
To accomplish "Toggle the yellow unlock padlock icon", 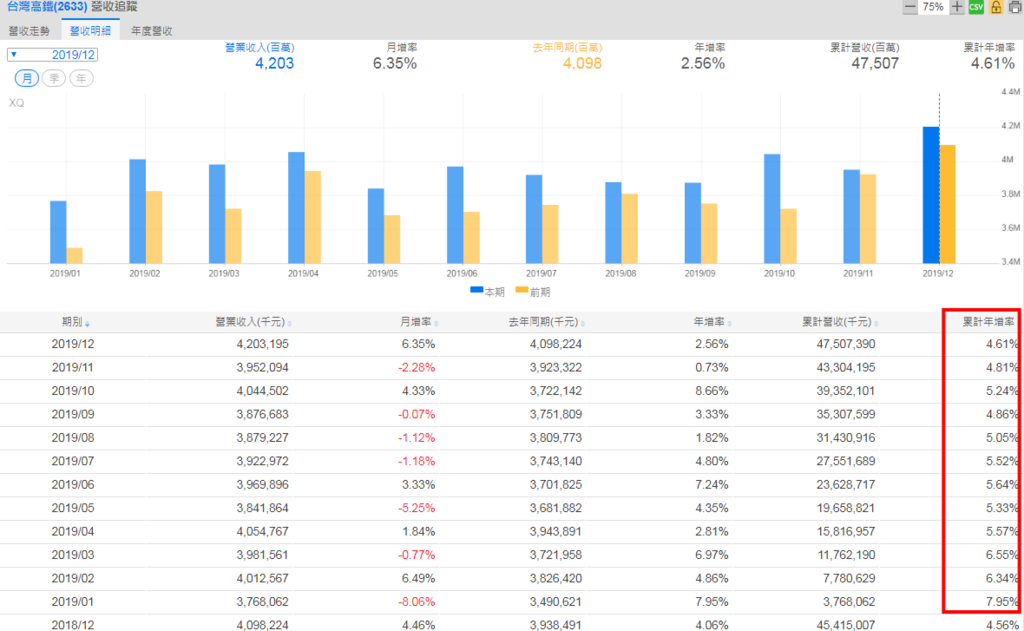I will click(996, 7).
